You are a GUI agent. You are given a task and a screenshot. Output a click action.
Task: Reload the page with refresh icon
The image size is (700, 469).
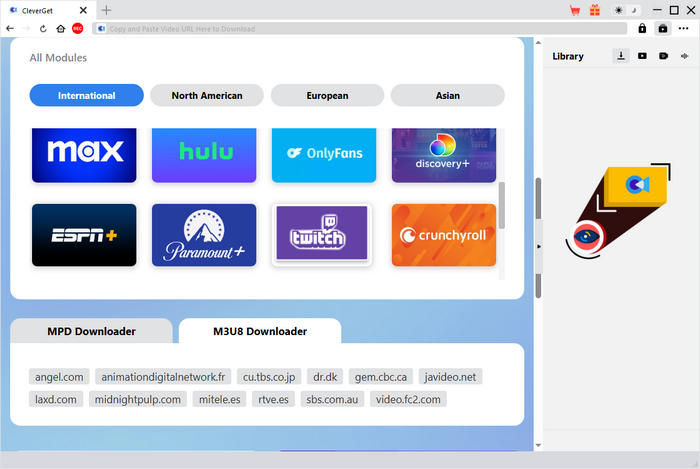[43, 29]
